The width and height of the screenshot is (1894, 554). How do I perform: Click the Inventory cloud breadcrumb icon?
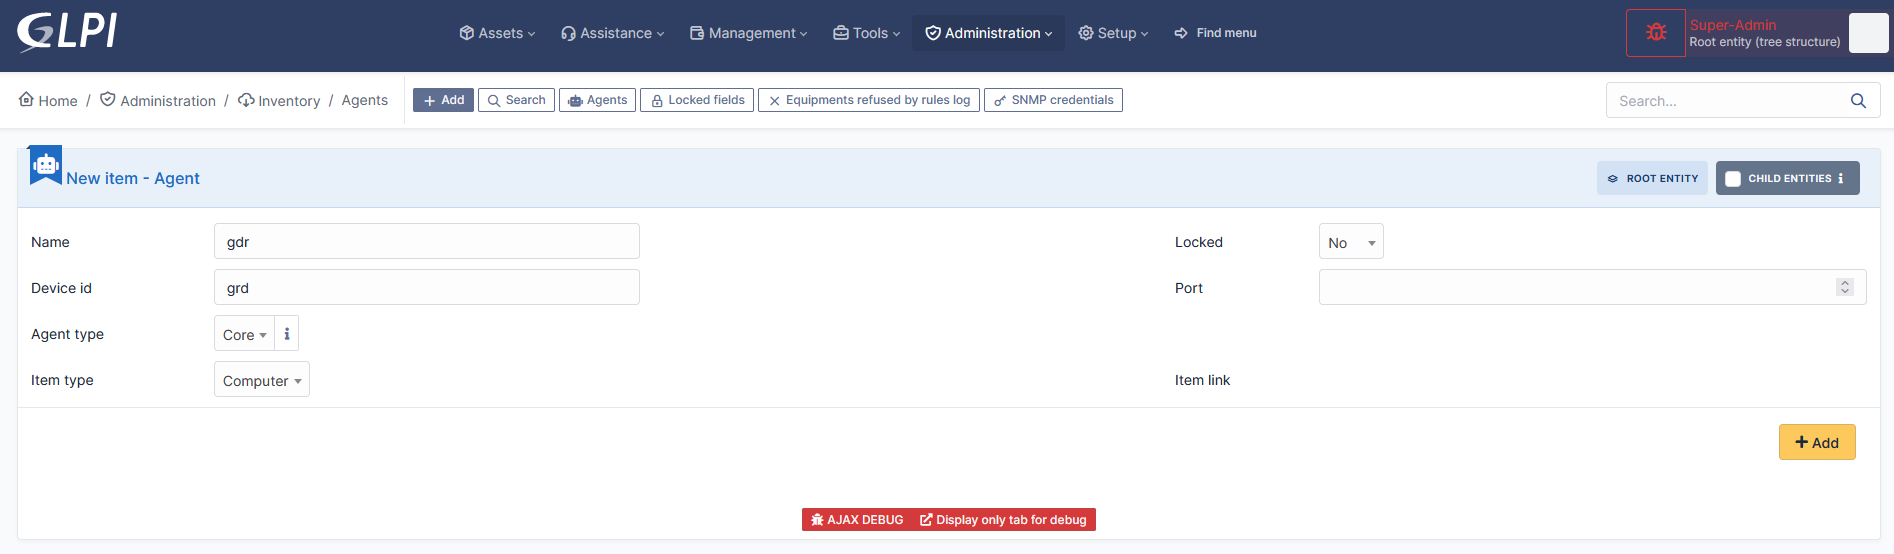pos(246,100)
